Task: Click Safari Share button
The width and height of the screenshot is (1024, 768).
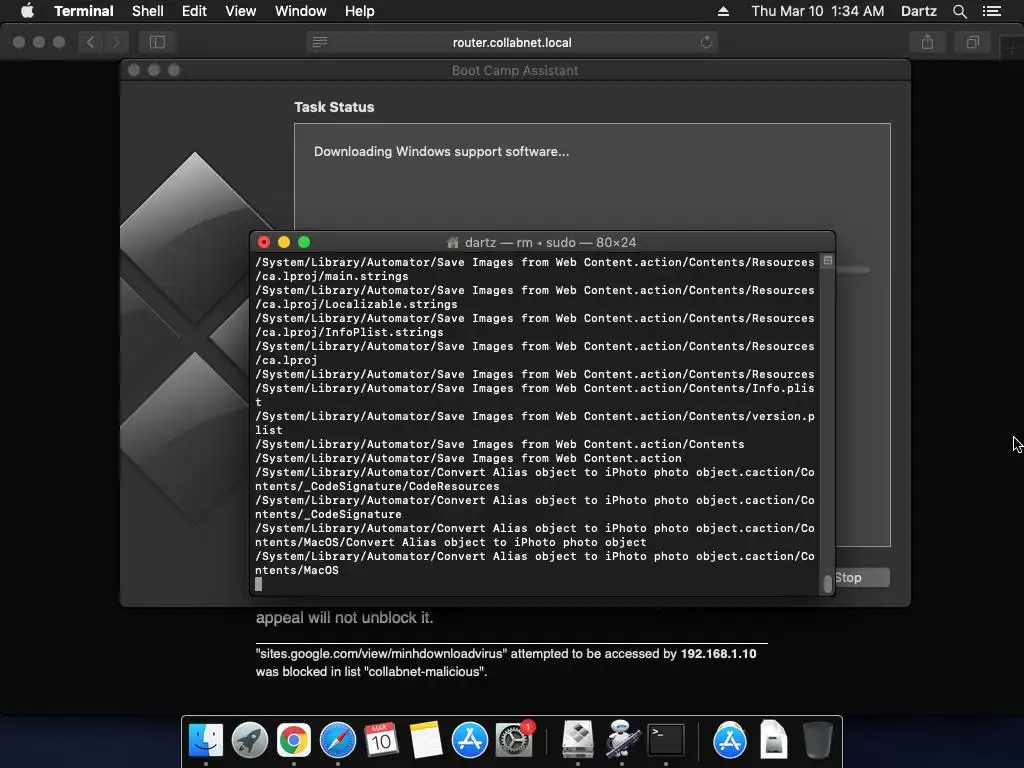Action: (927, 42)
